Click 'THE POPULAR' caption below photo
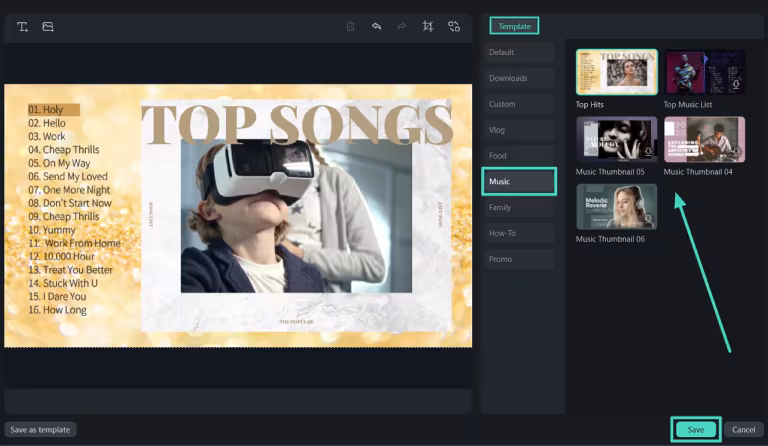This screenshot has height=446, width=768. (296, 322)
